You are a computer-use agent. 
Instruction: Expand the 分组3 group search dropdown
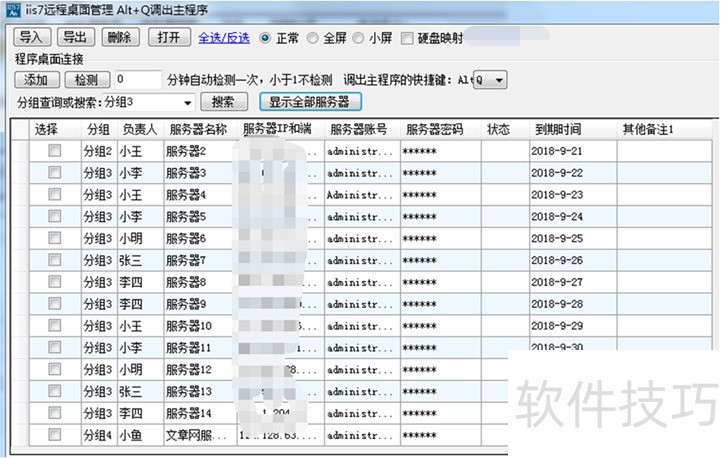186,102
